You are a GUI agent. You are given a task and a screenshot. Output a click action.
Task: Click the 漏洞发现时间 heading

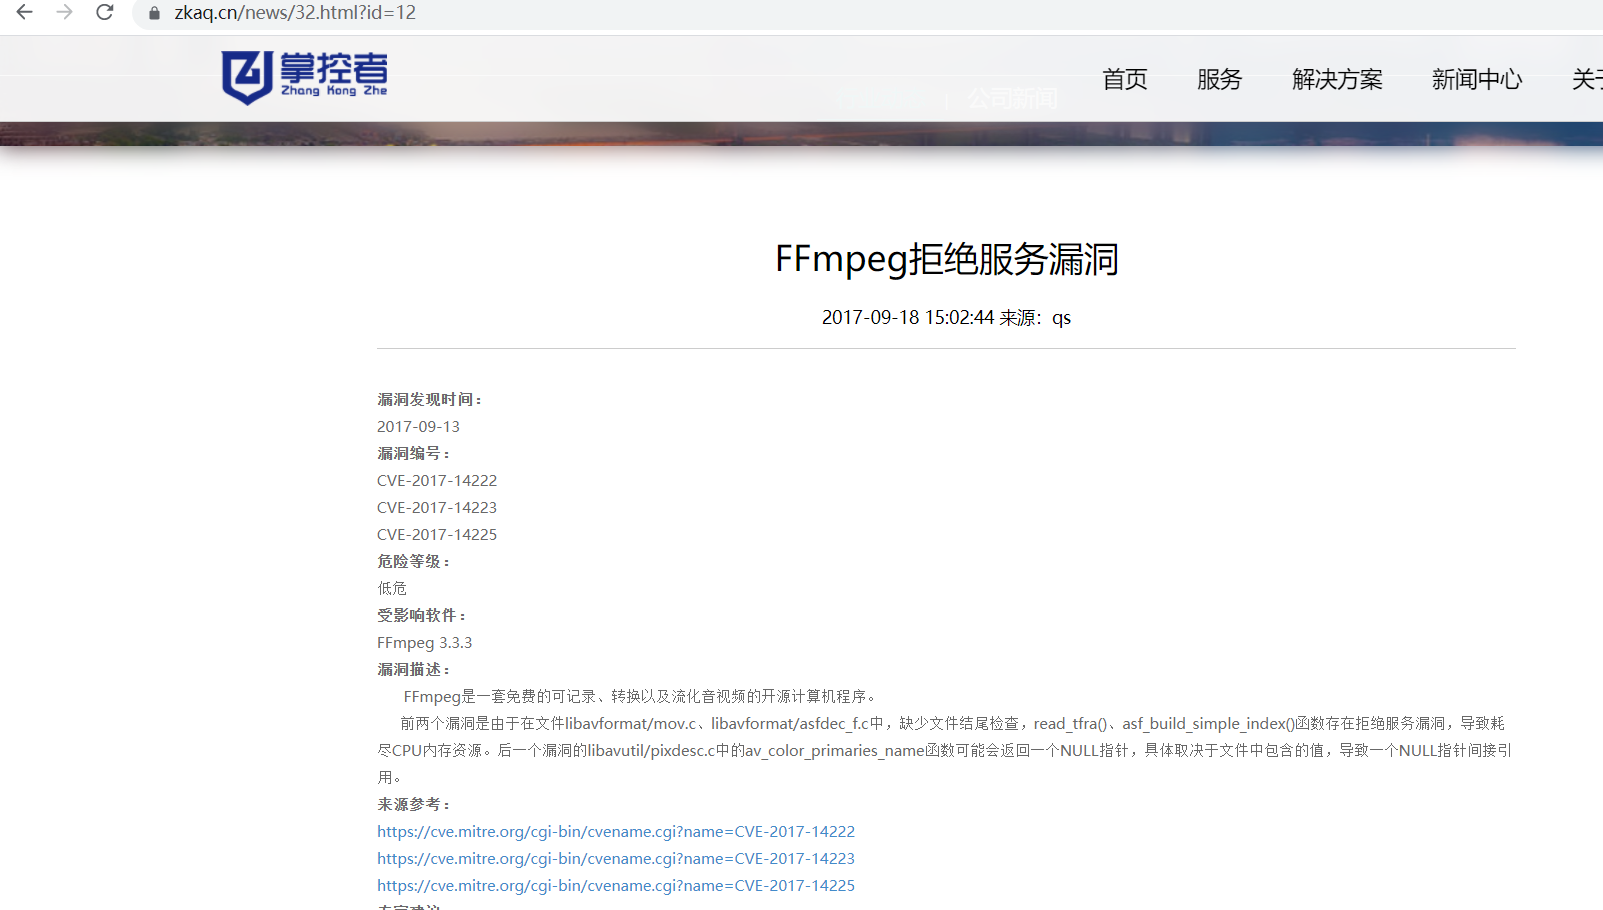[x=430, y=399]
